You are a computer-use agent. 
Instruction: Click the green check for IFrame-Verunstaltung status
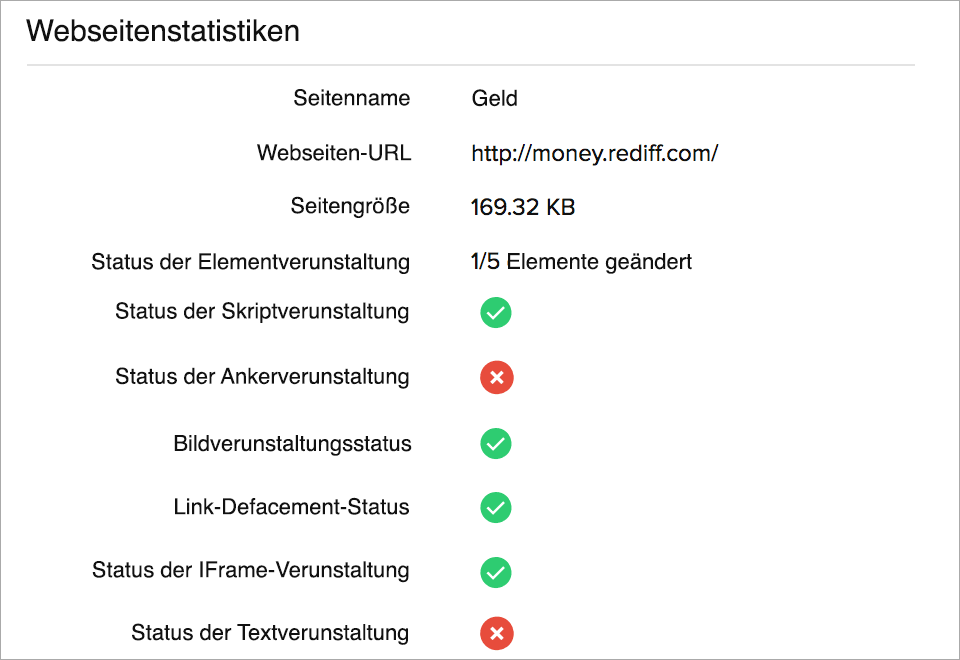[496, 572]
